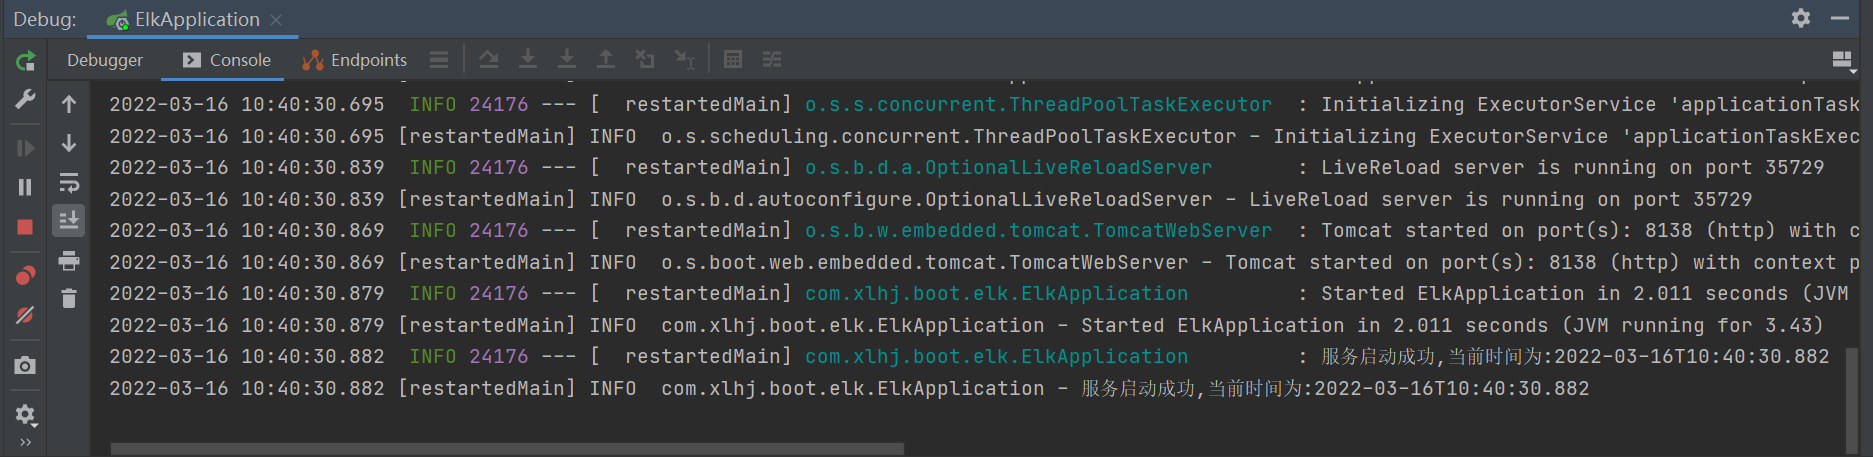The image size is (1873, 457).
Task: Click the Resume Program icon
Action: click(x=25, y=148)
